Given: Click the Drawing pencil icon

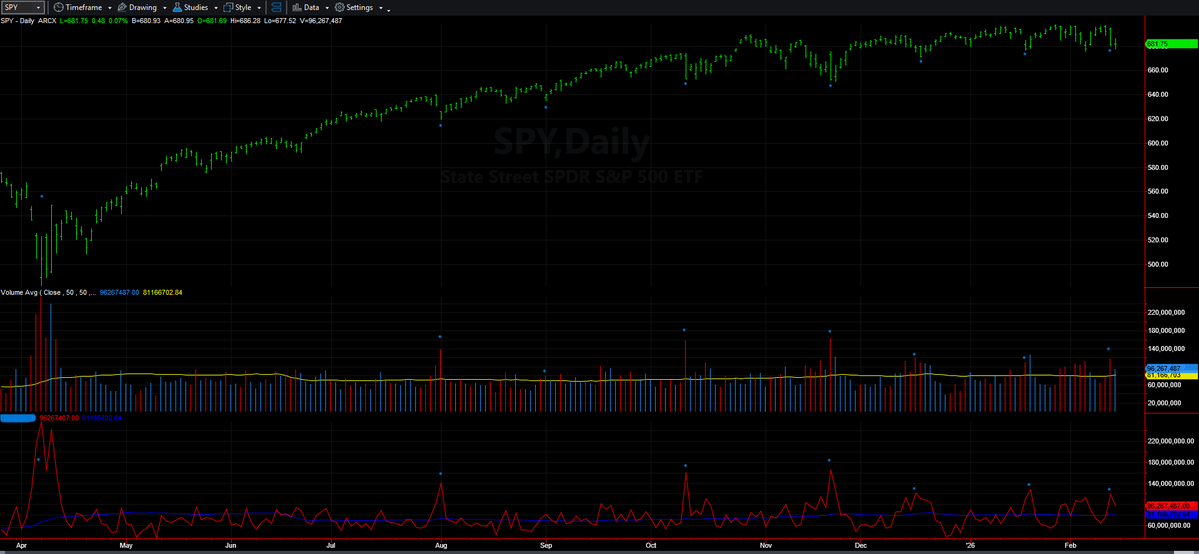Looking at the screenshot, I should pos(122,7).
